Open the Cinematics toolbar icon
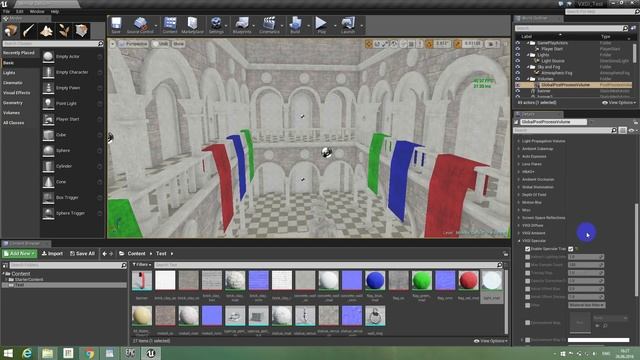Screen dimensions: 640x360 (x=269, y=25)
